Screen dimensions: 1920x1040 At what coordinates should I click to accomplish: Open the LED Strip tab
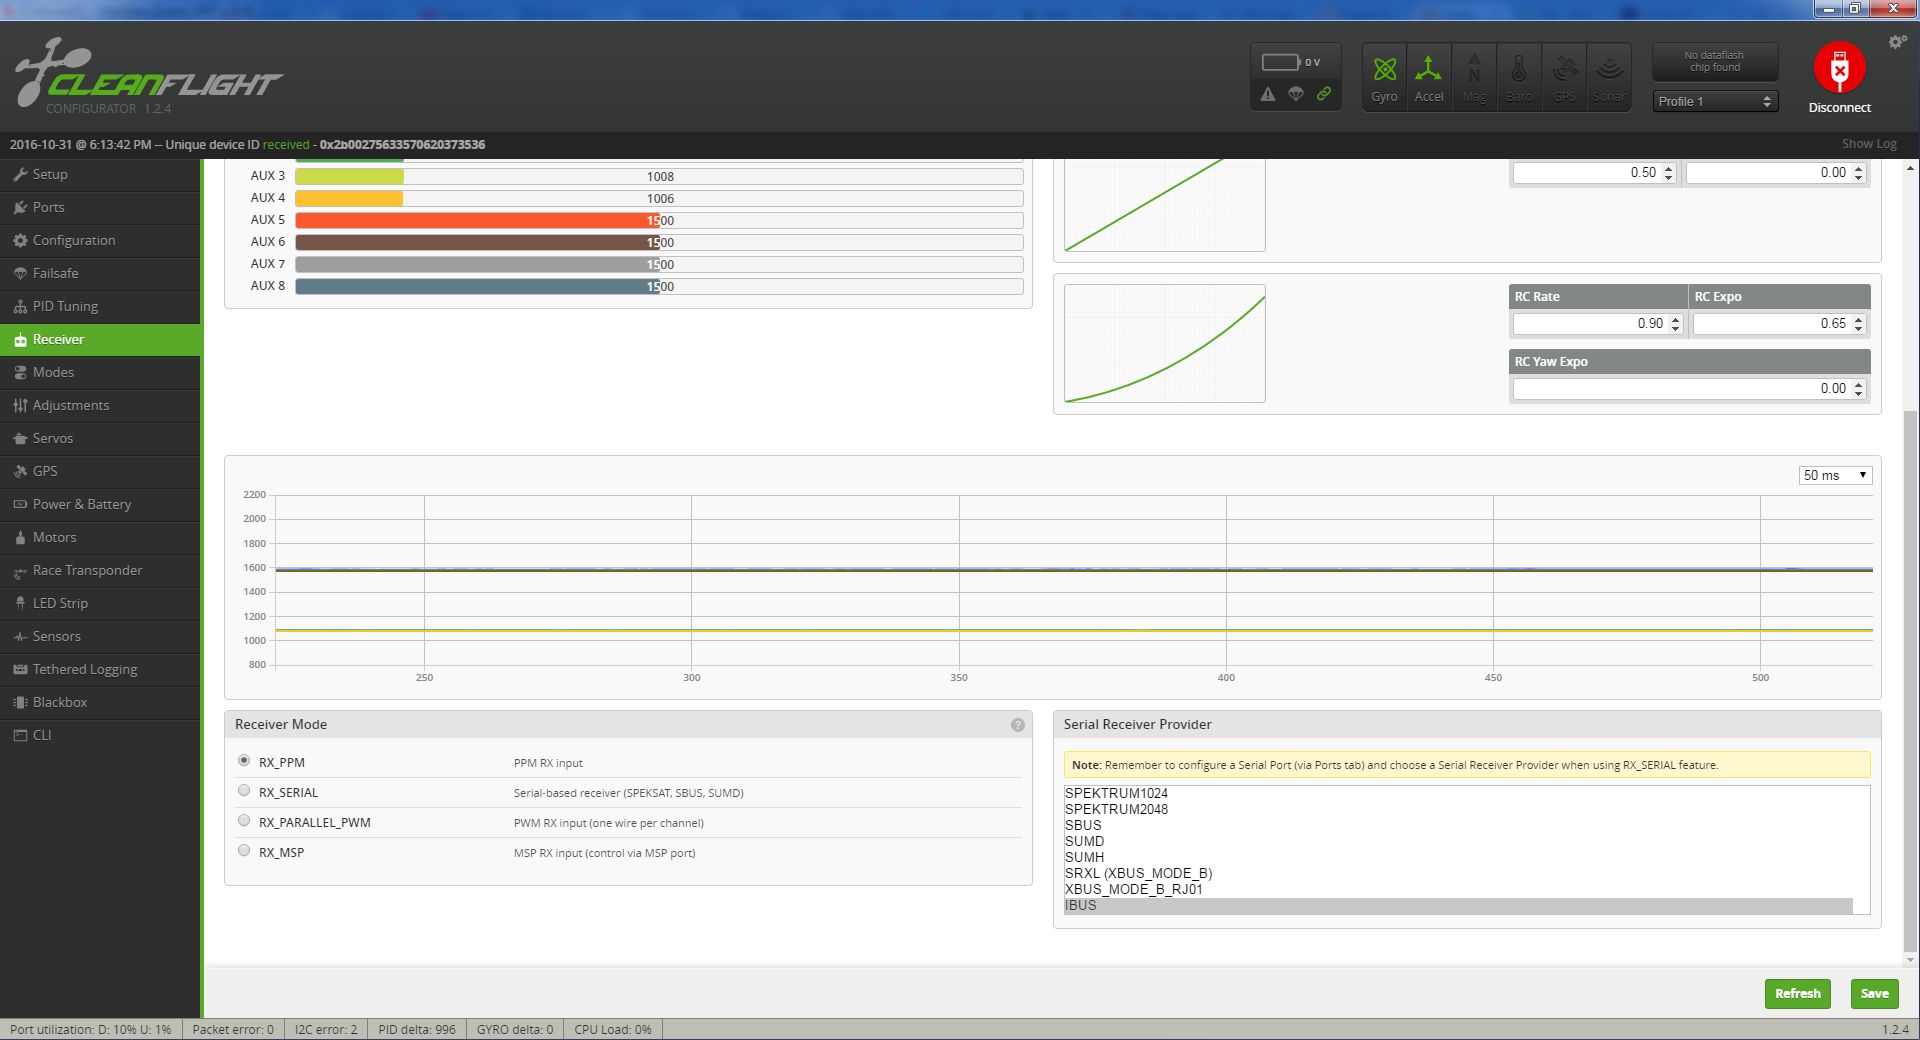[x=100, y=603]
